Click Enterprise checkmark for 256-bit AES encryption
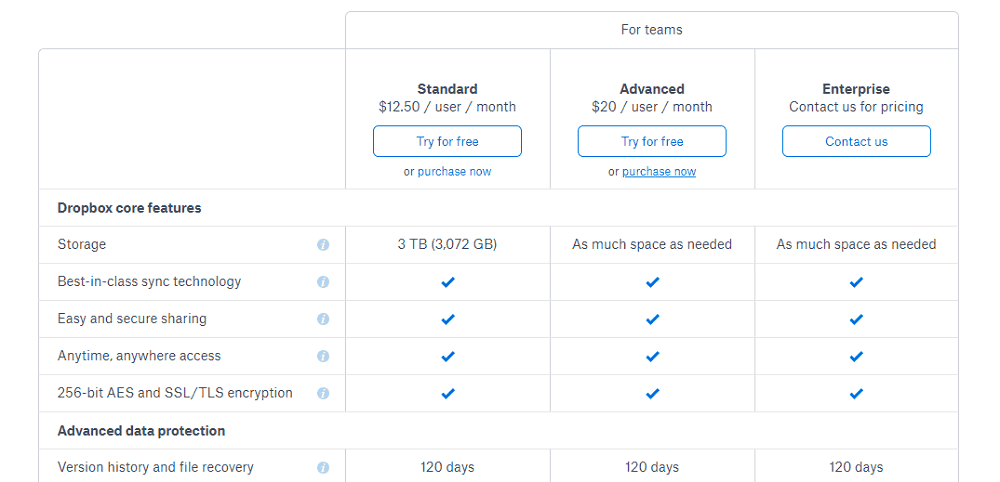The height and width of the screenshot is (482, 1000). click(856, 393)
